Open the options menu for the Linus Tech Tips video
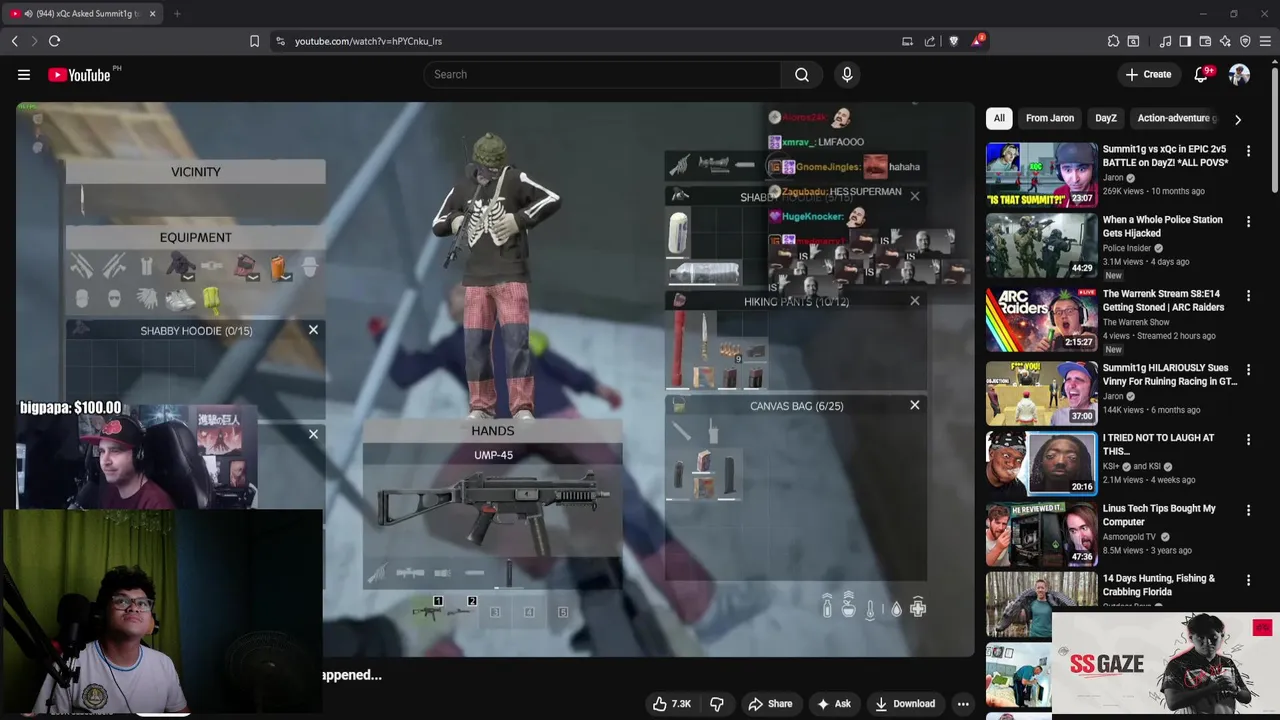Image resolution: width=1280 pixels, height=720 pixels. (1248, 510)
